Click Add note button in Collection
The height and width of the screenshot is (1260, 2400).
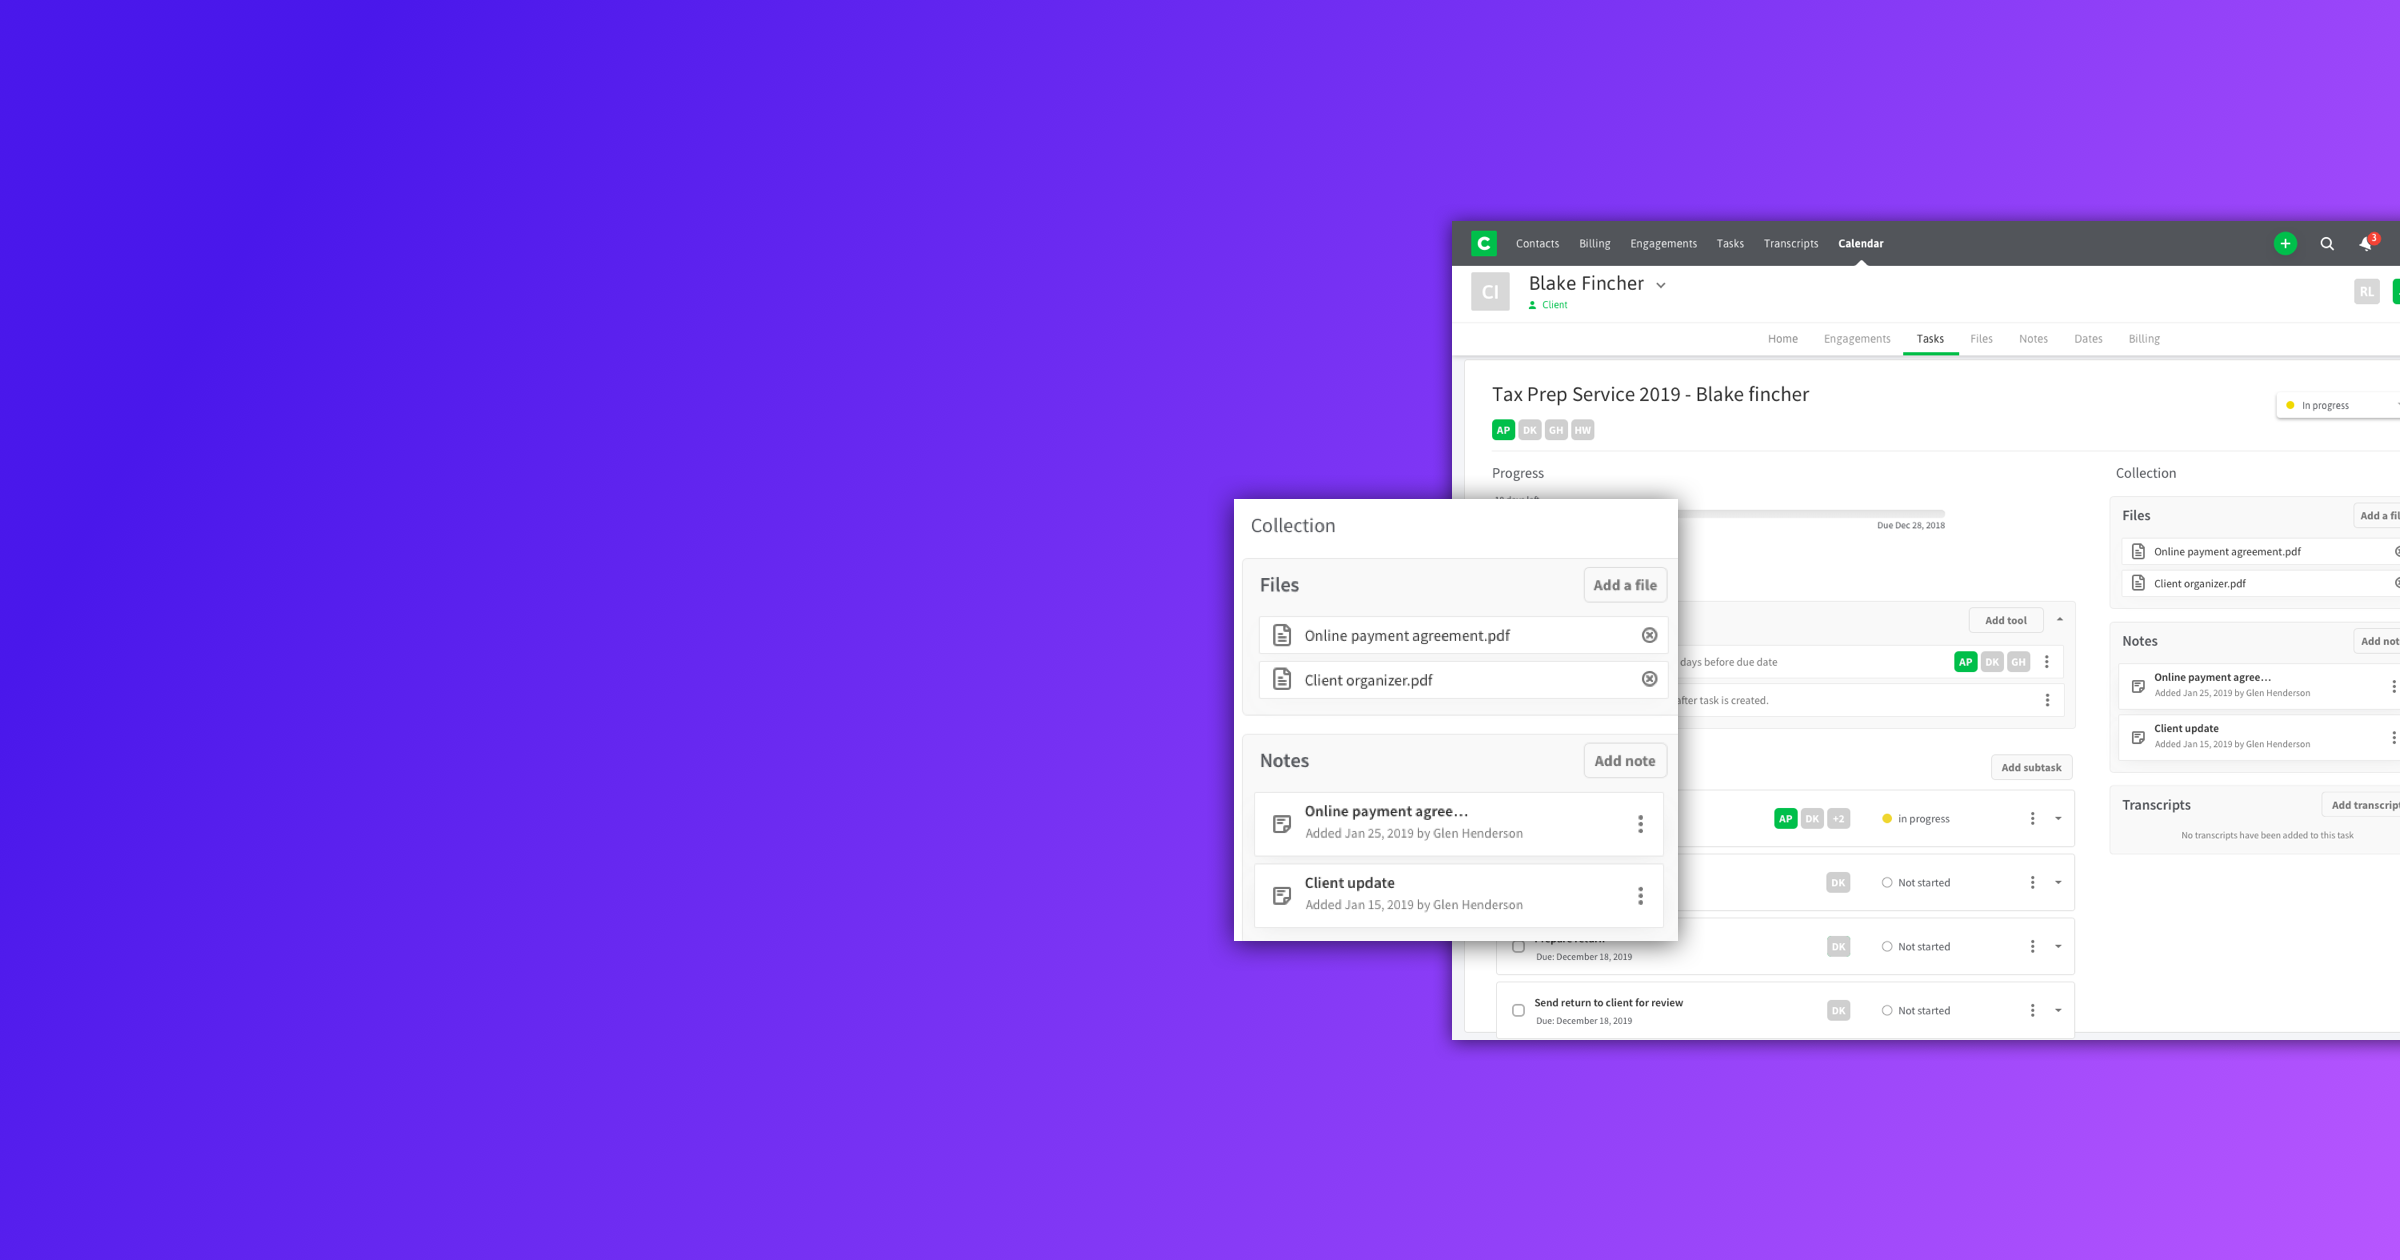pyautogui.click(x=1624, y=760)
